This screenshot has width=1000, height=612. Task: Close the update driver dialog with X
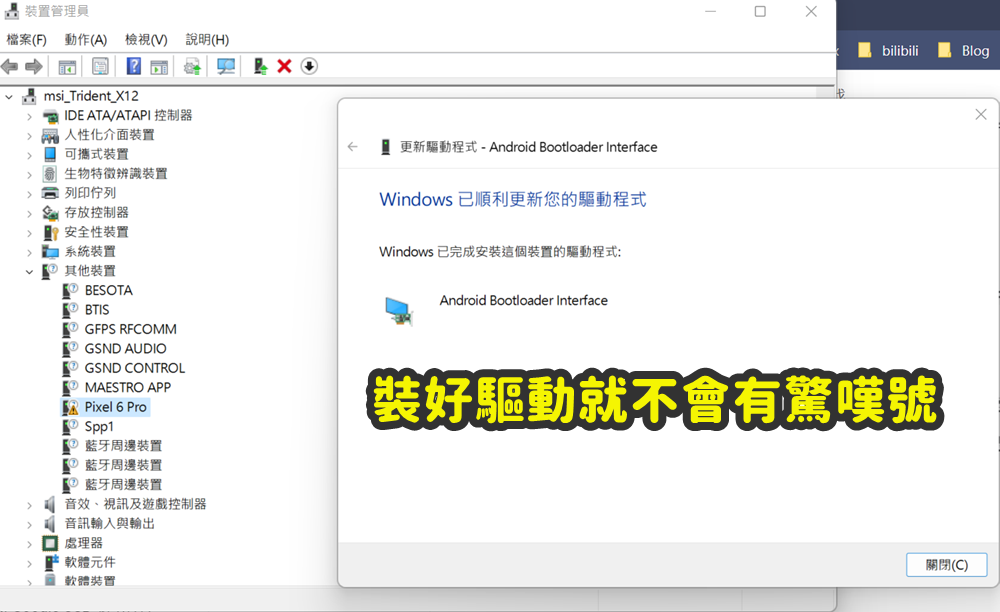click(x=981, y=114)
